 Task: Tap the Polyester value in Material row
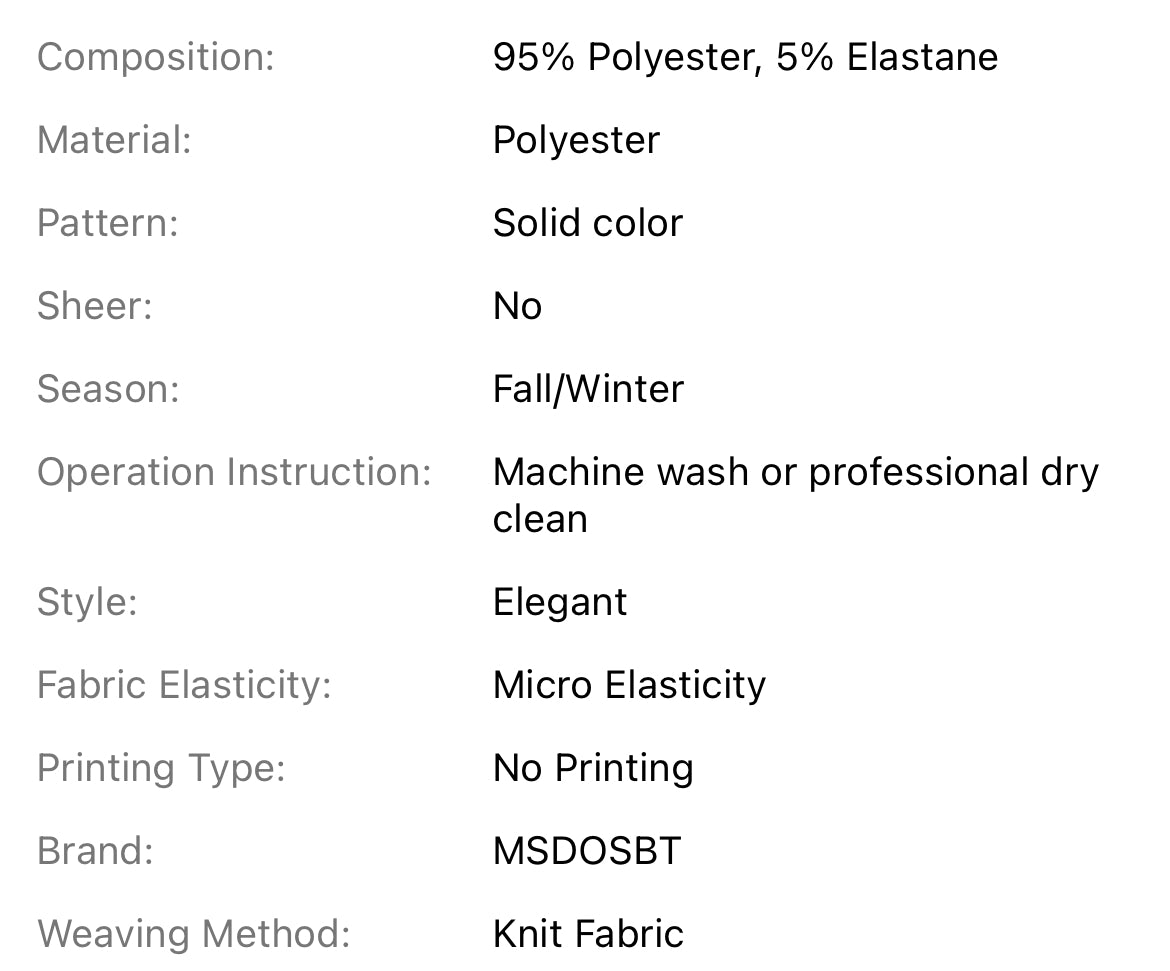tap(576, 140)
